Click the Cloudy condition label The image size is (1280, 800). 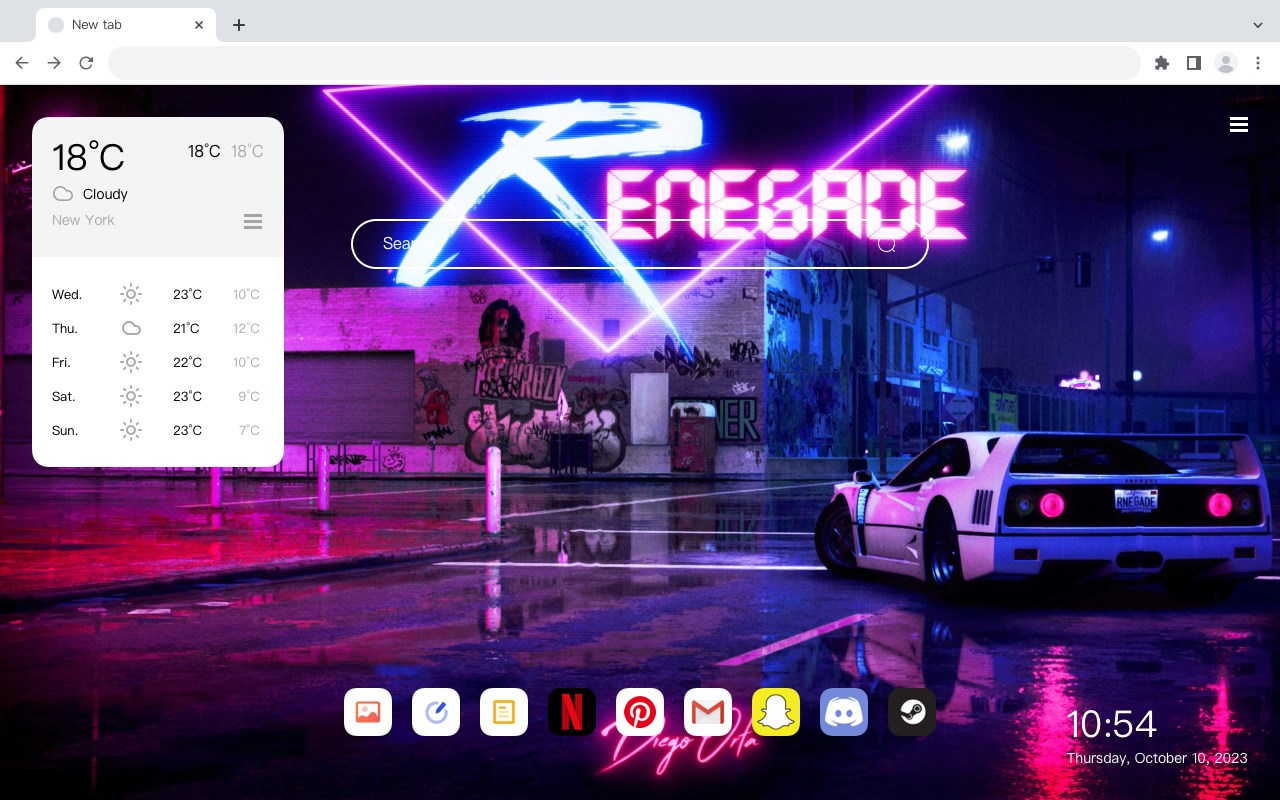coord(105,194)
